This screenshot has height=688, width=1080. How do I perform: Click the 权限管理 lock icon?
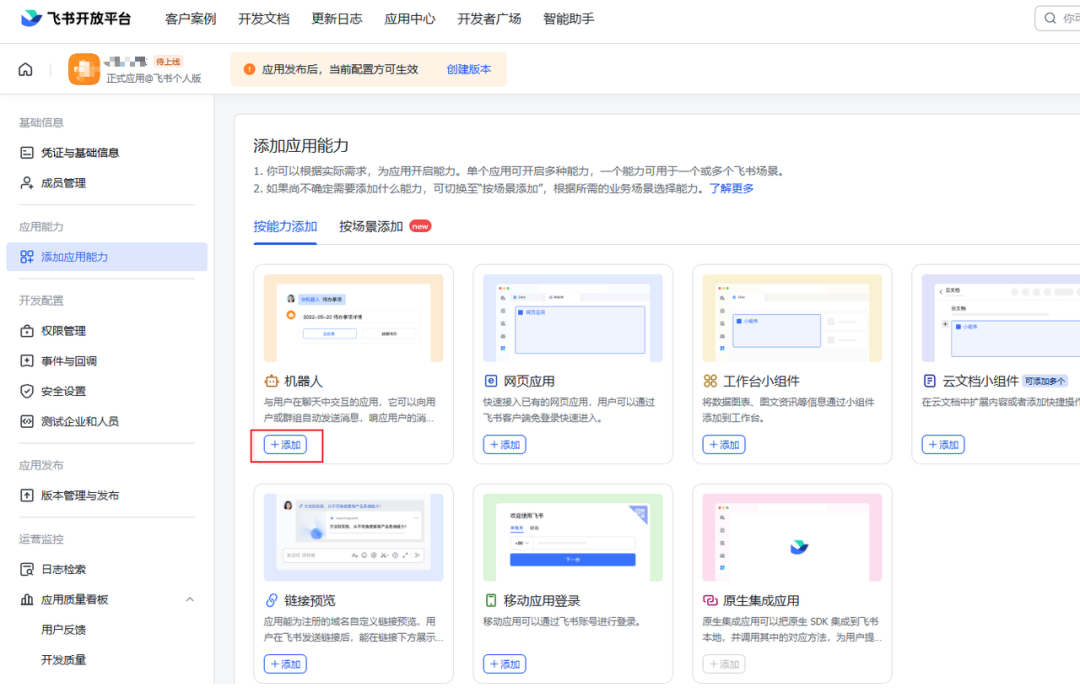point(27,331)
